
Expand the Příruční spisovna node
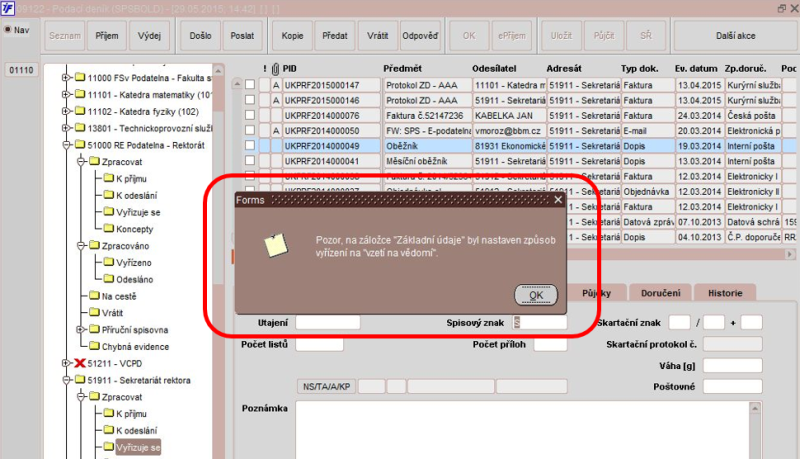(80, 329)
